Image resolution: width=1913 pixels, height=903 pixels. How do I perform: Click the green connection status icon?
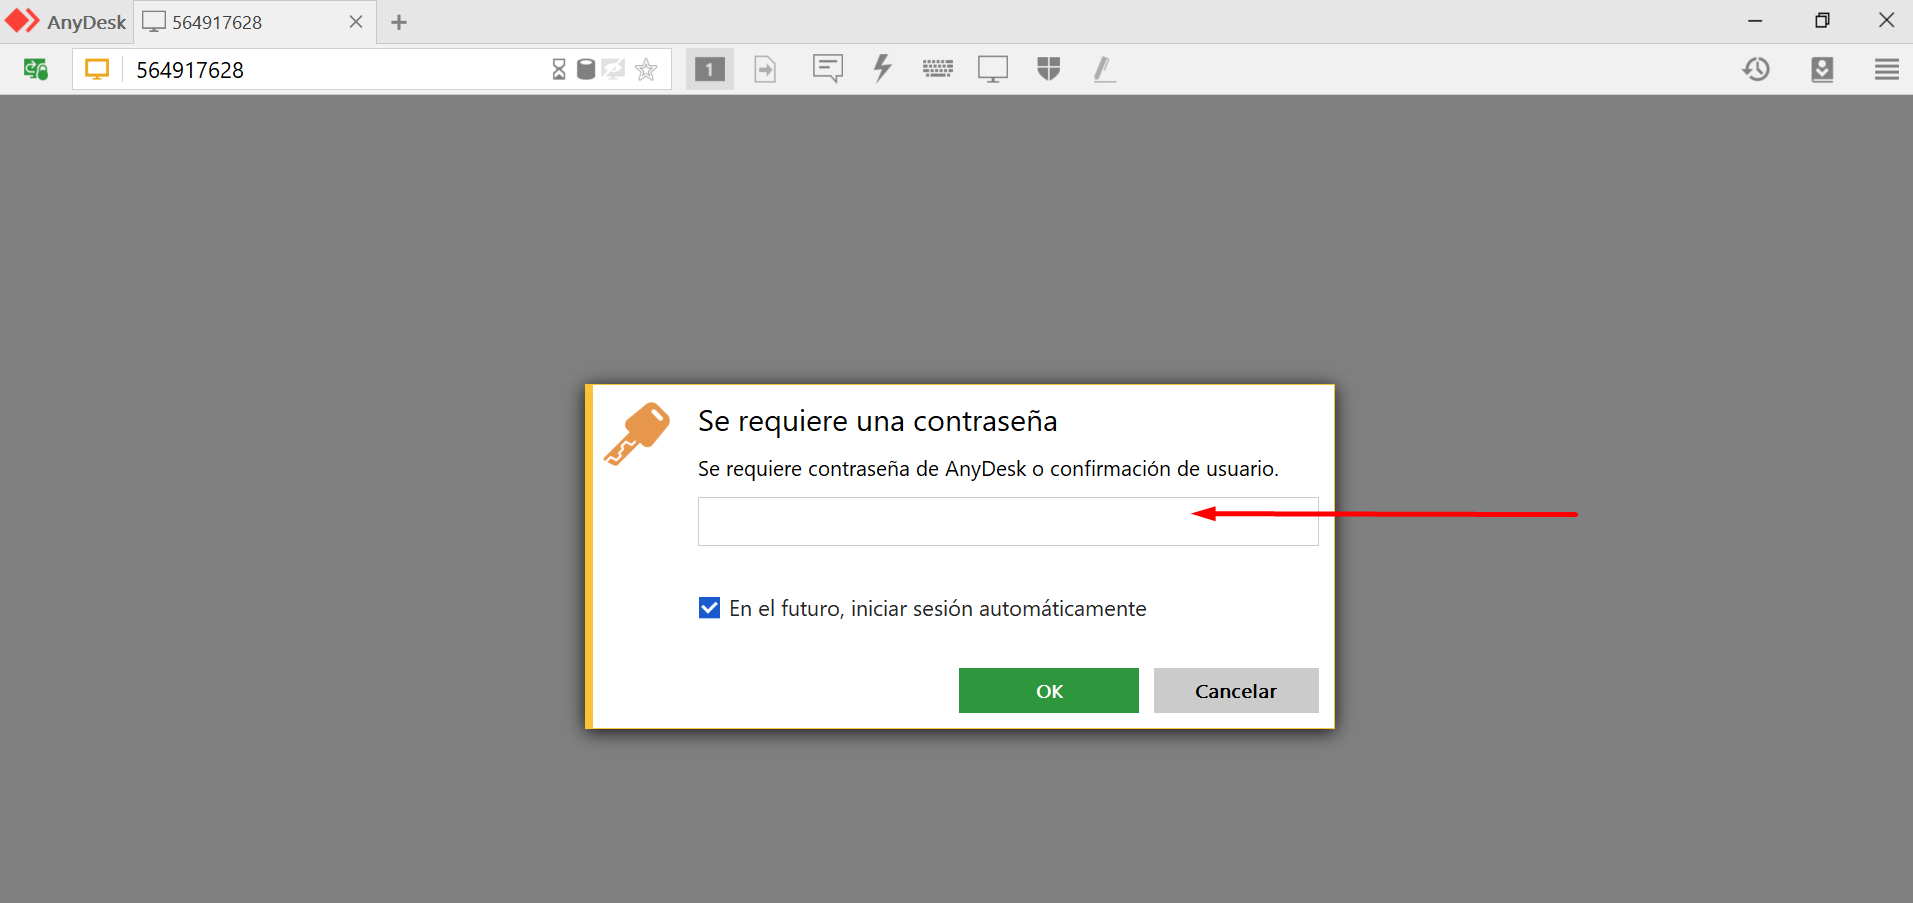point(36,69)
